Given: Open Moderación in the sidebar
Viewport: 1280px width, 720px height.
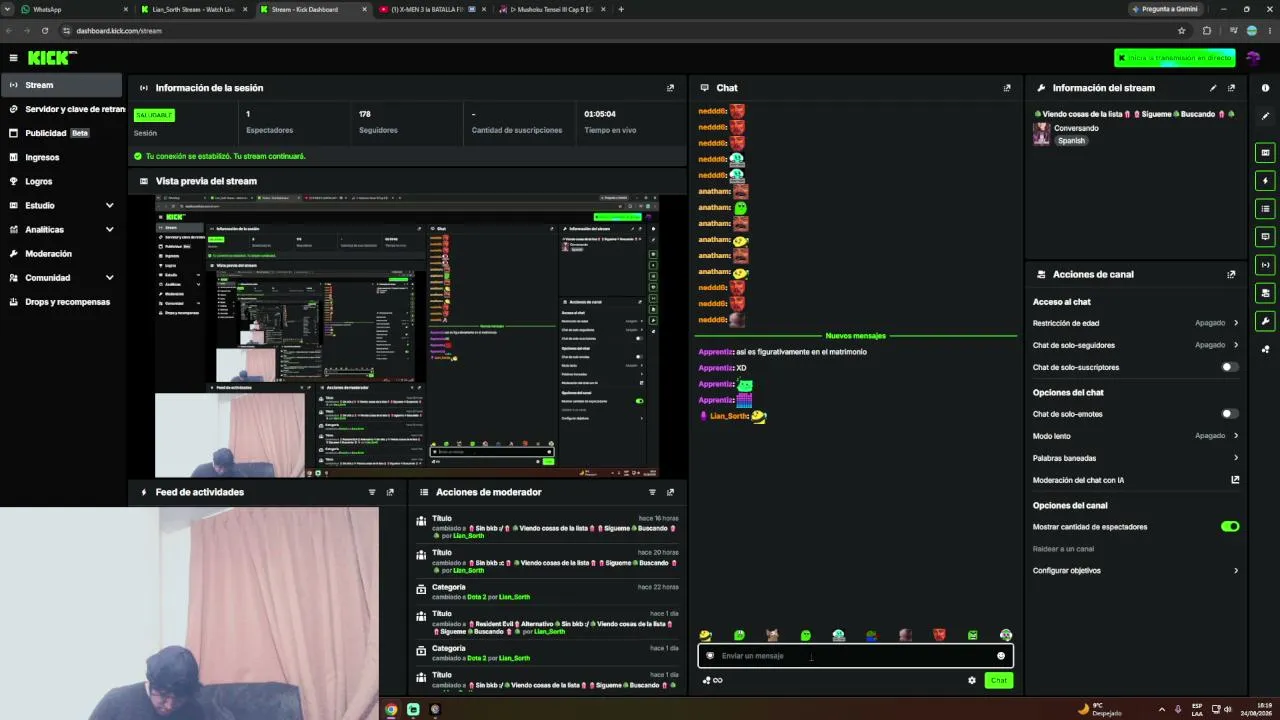Looking at the screenshot, I should pyautogui.click(x=61, y=254).
